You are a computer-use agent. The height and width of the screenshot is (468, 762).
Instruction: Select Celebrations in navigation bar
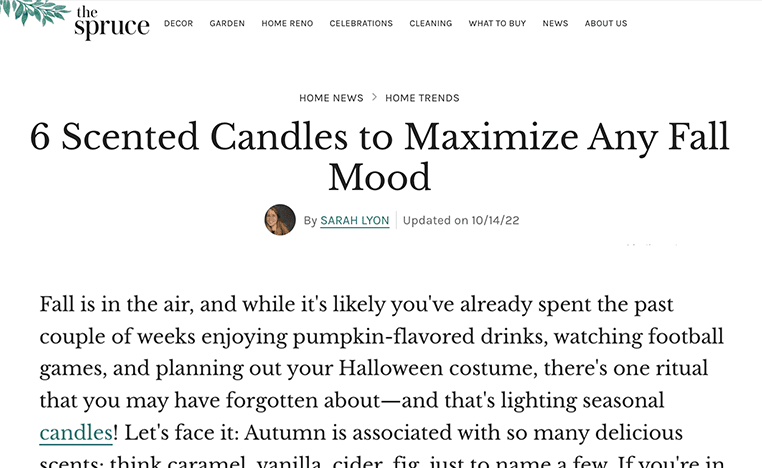point(361,23)
